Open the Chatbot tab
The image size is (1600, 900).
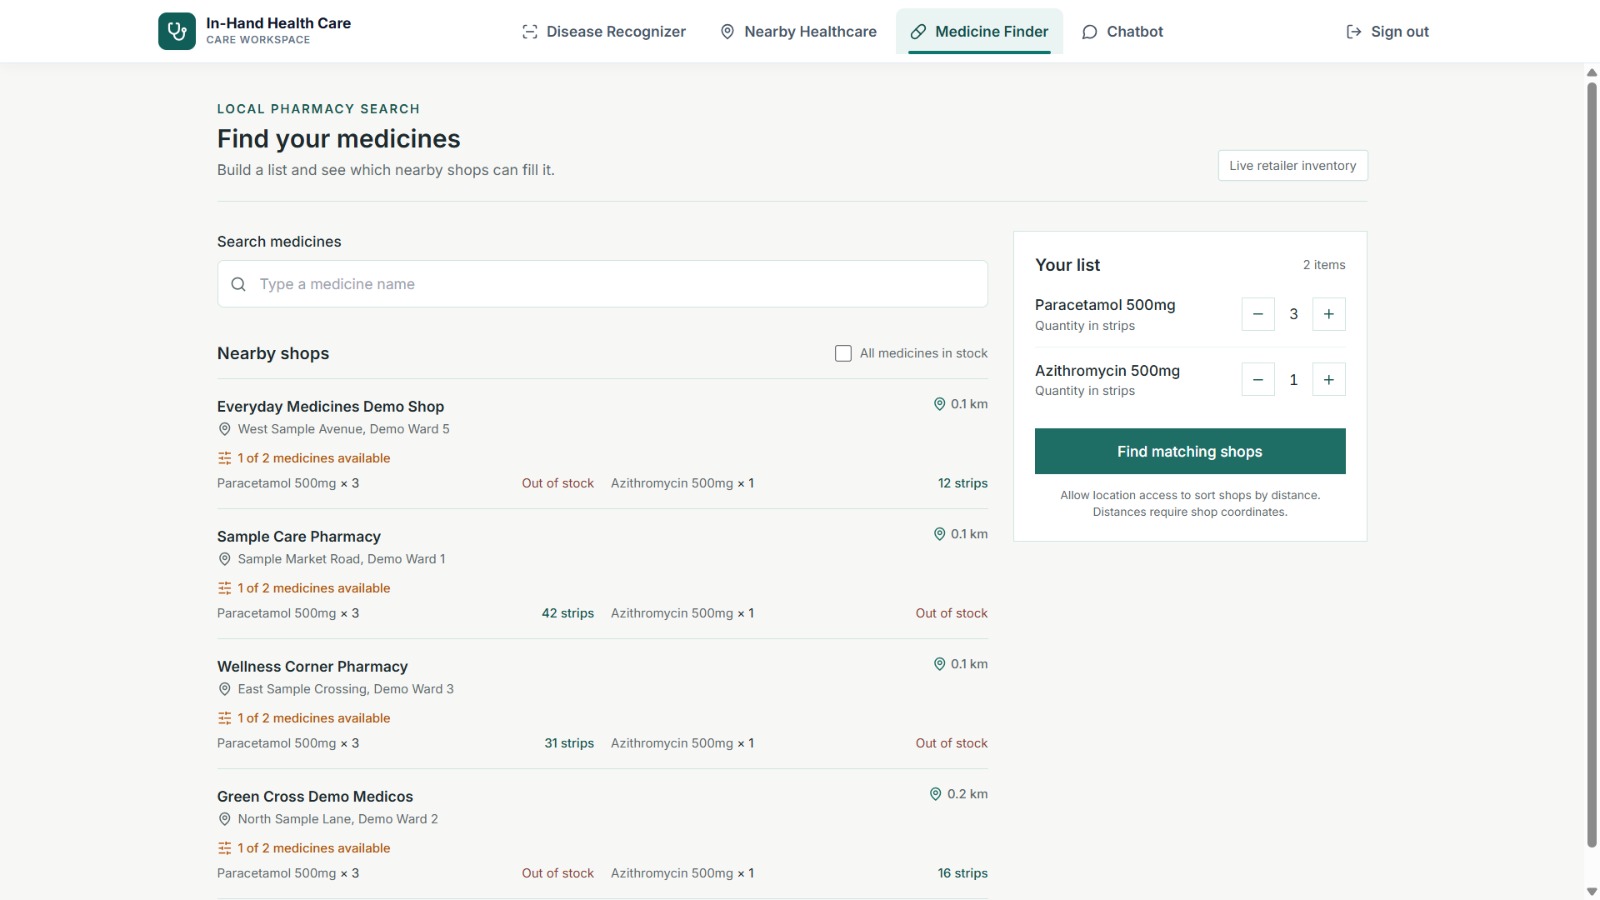point(1122,32)
